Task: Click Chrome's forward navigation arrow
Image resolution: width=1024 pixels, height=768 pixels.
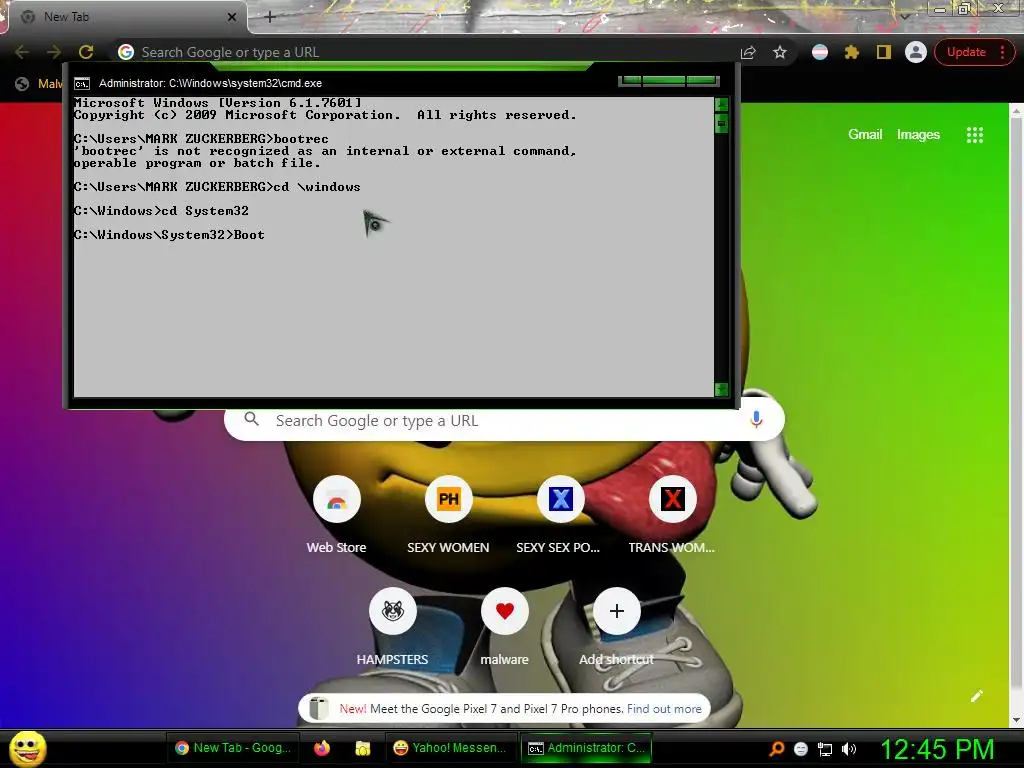Action: tap(54, 52)
